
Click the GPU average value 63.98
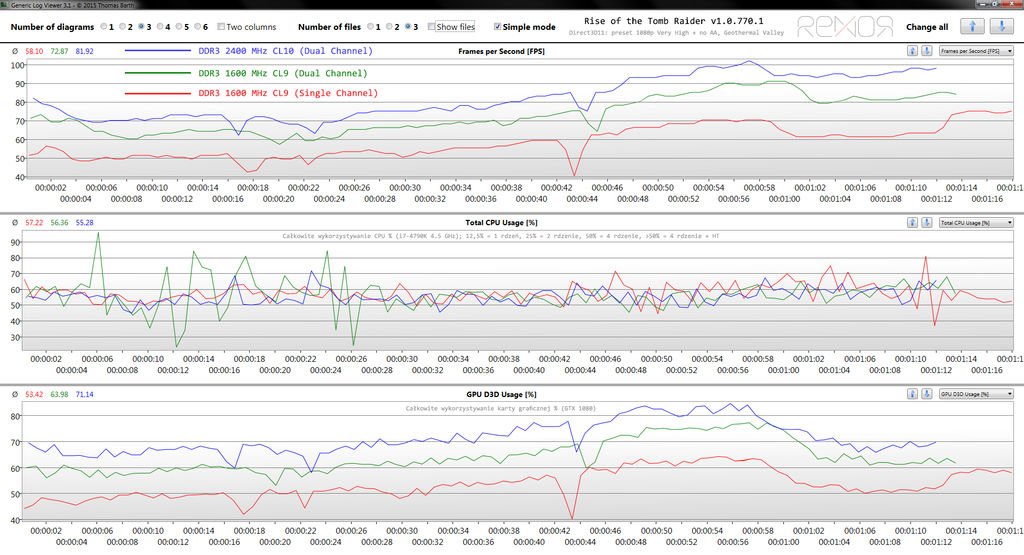click(59, 394)
